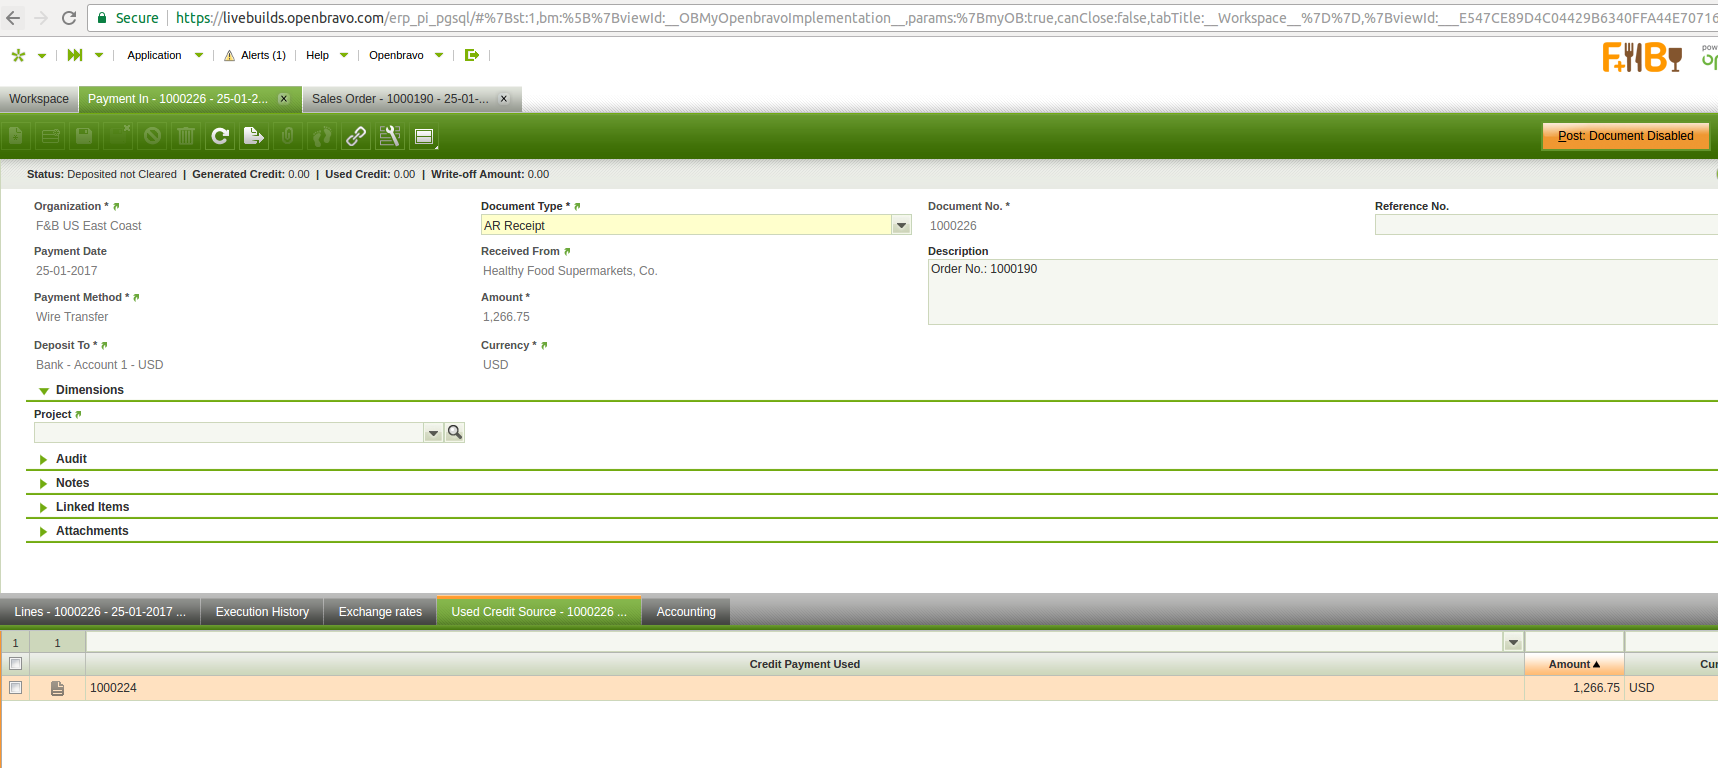
Task: Click the Reference No. input field
Action: tap(1546, 225)
